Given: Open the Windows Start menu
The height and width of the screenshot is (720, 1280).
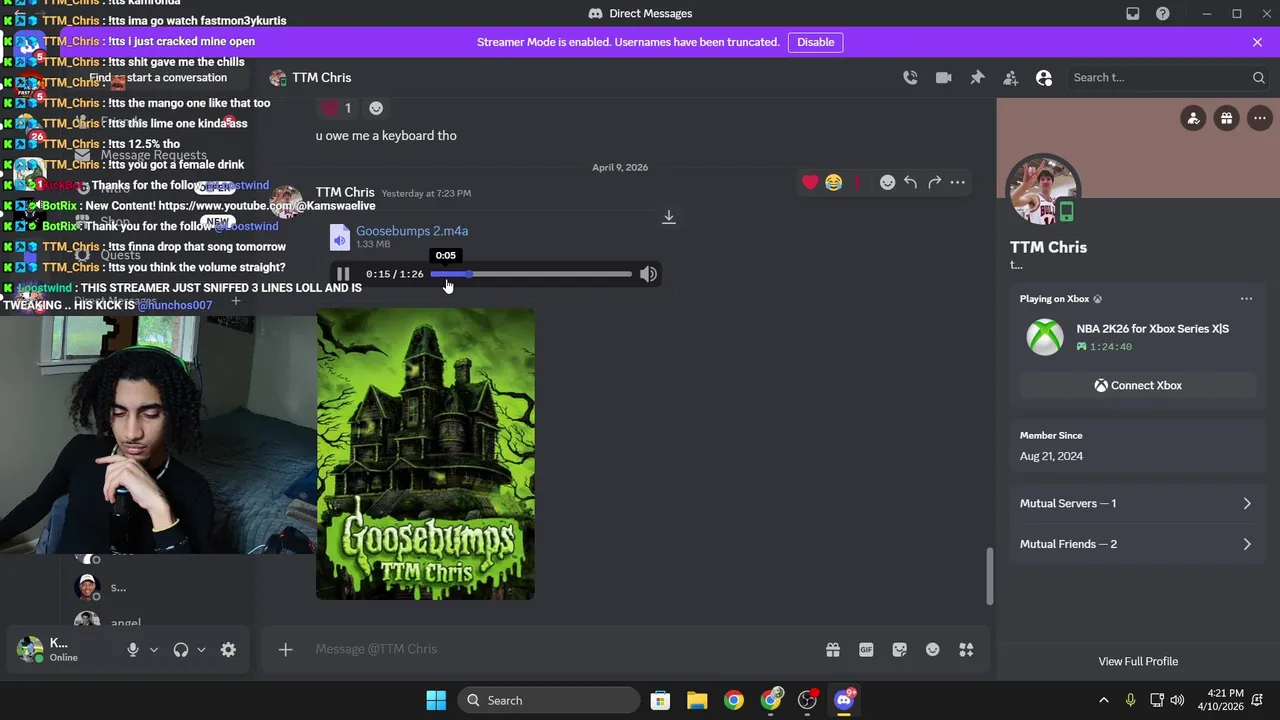Looking at the screenshot, I should [x=436, y=700].
